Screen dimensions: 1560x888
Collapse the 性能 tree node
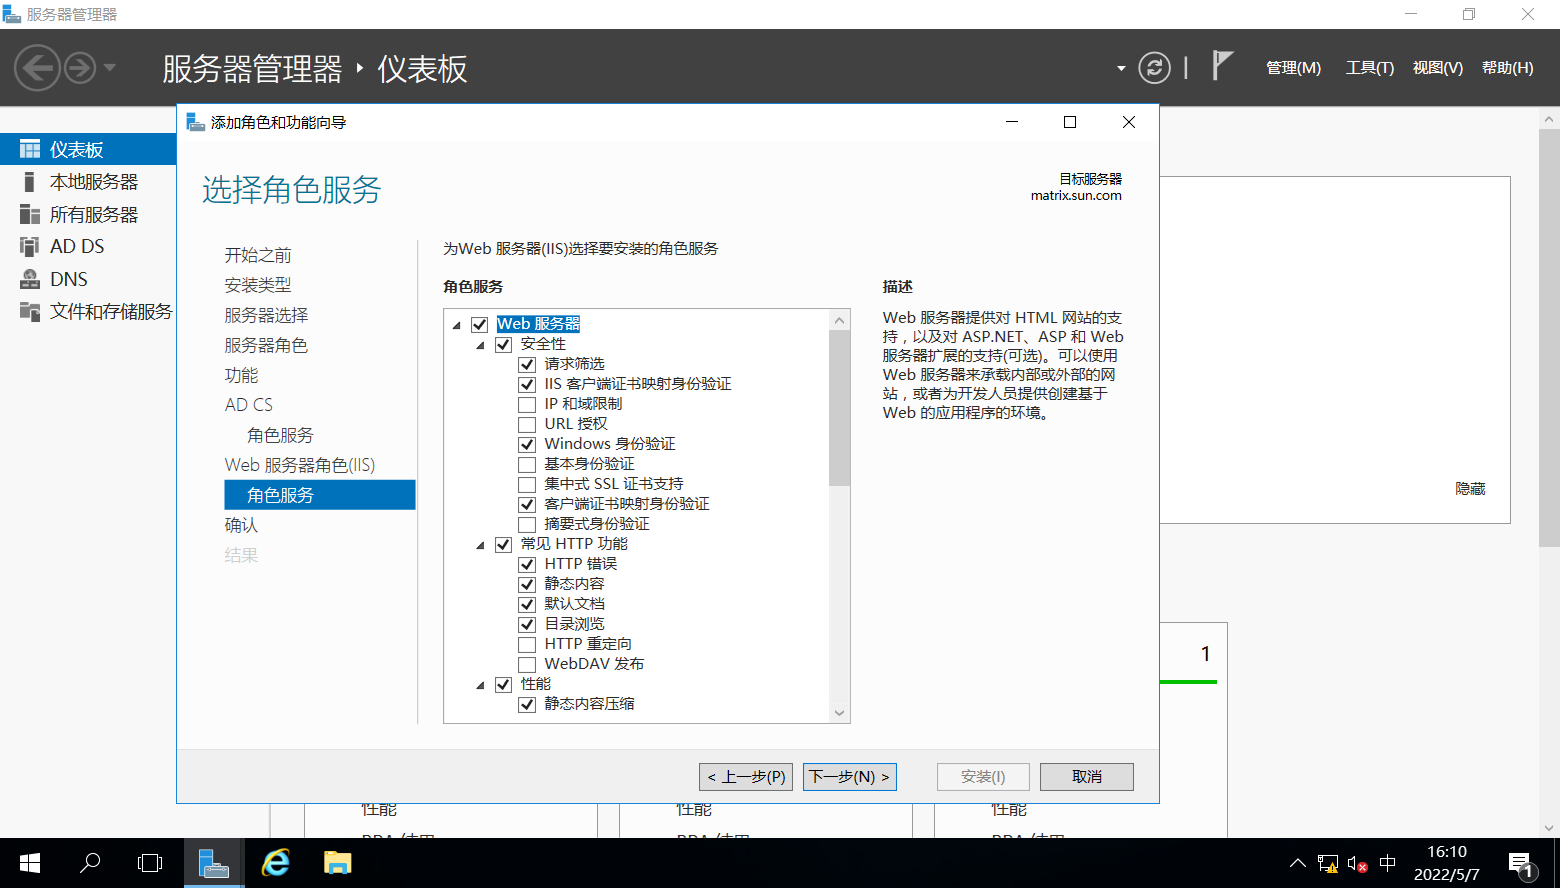pyautogui.click(x=480, y=685)
